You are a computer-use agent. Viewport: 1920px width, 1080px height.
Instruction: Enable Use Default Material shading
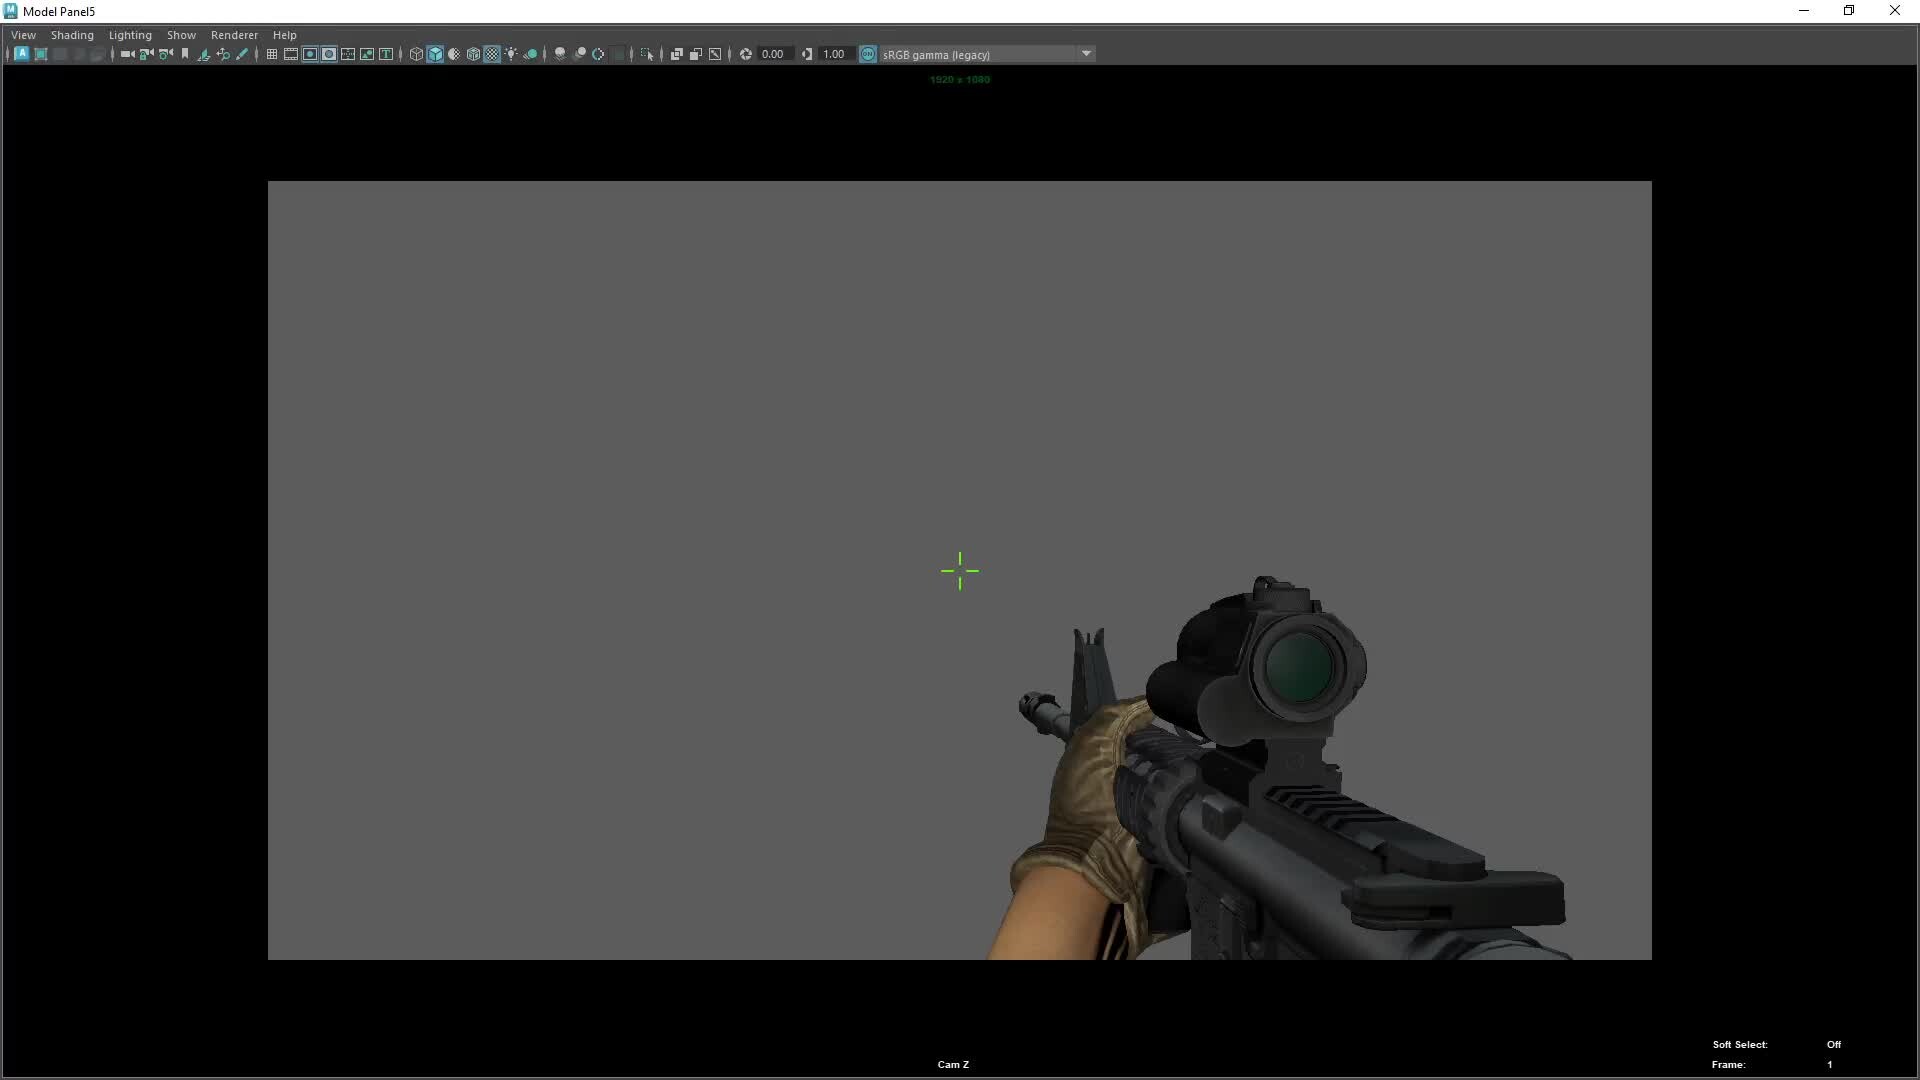[x=454, y=54]
